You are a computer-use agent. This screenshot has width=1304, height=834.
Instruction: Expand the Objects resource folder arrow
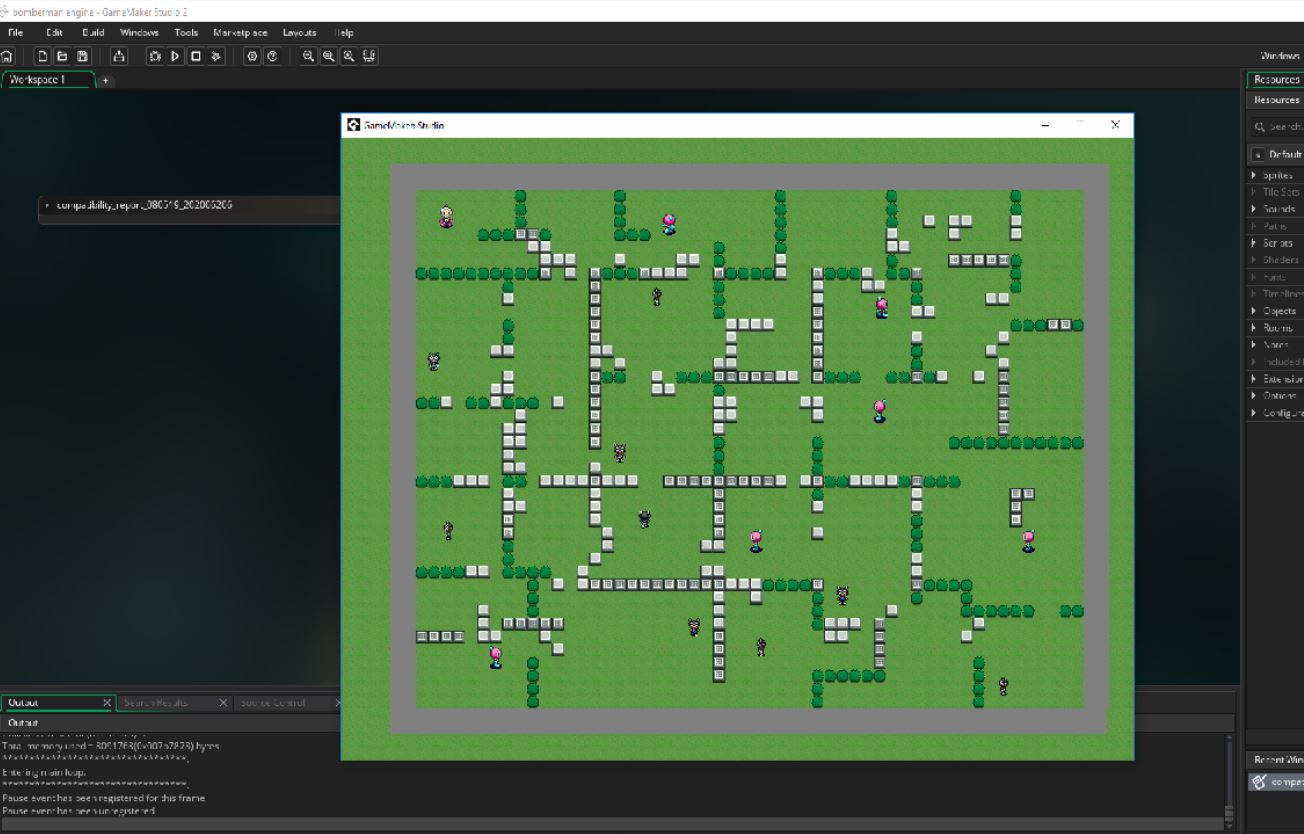[x=1256, y=311]
